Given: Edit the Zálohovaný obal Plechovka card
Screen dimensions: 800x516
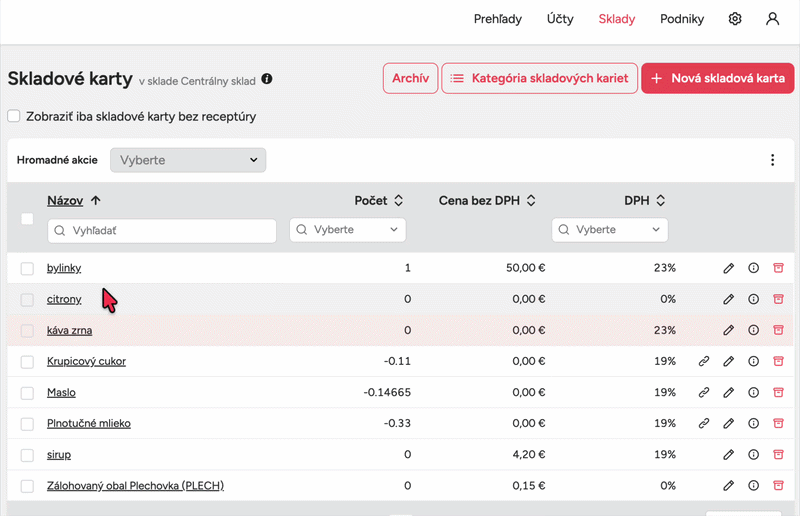Looking at the screenshot, I should tap(729, 486).
